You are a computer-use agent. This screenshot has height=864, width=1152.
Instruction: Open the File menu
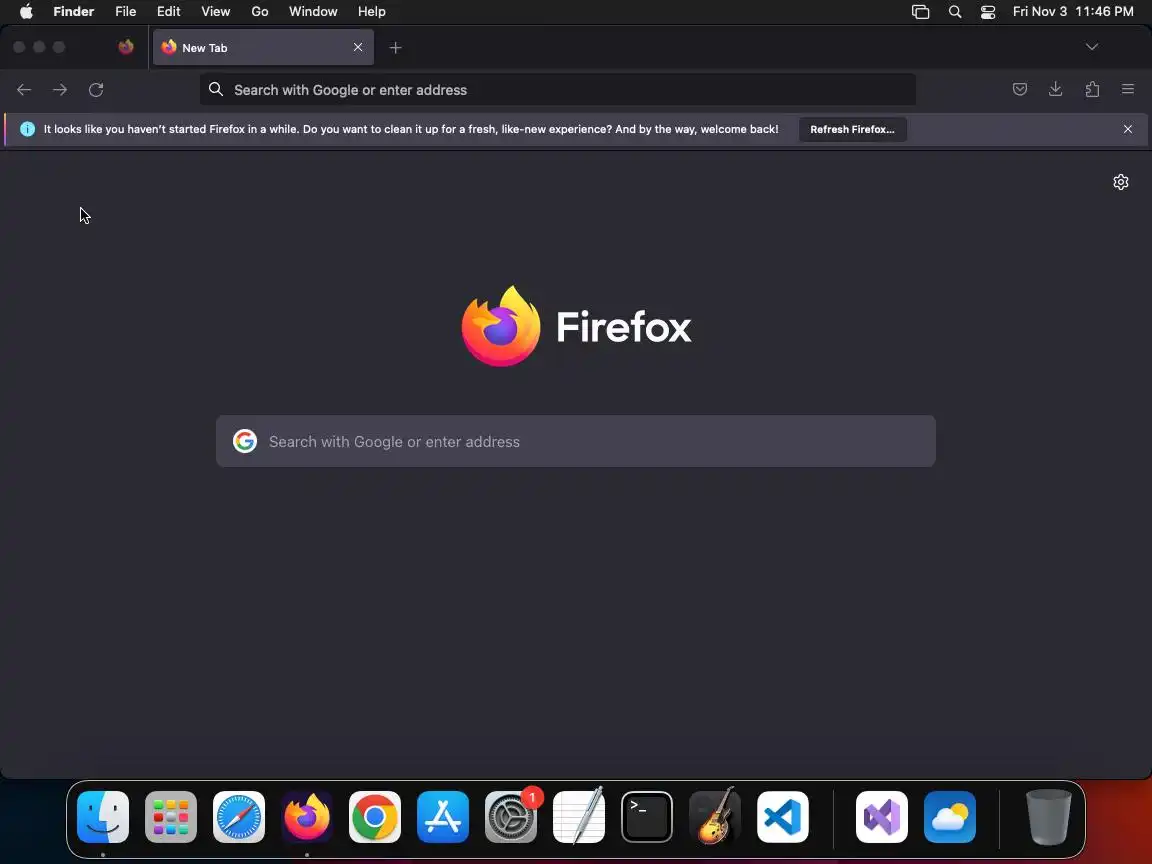click(126, 11)
